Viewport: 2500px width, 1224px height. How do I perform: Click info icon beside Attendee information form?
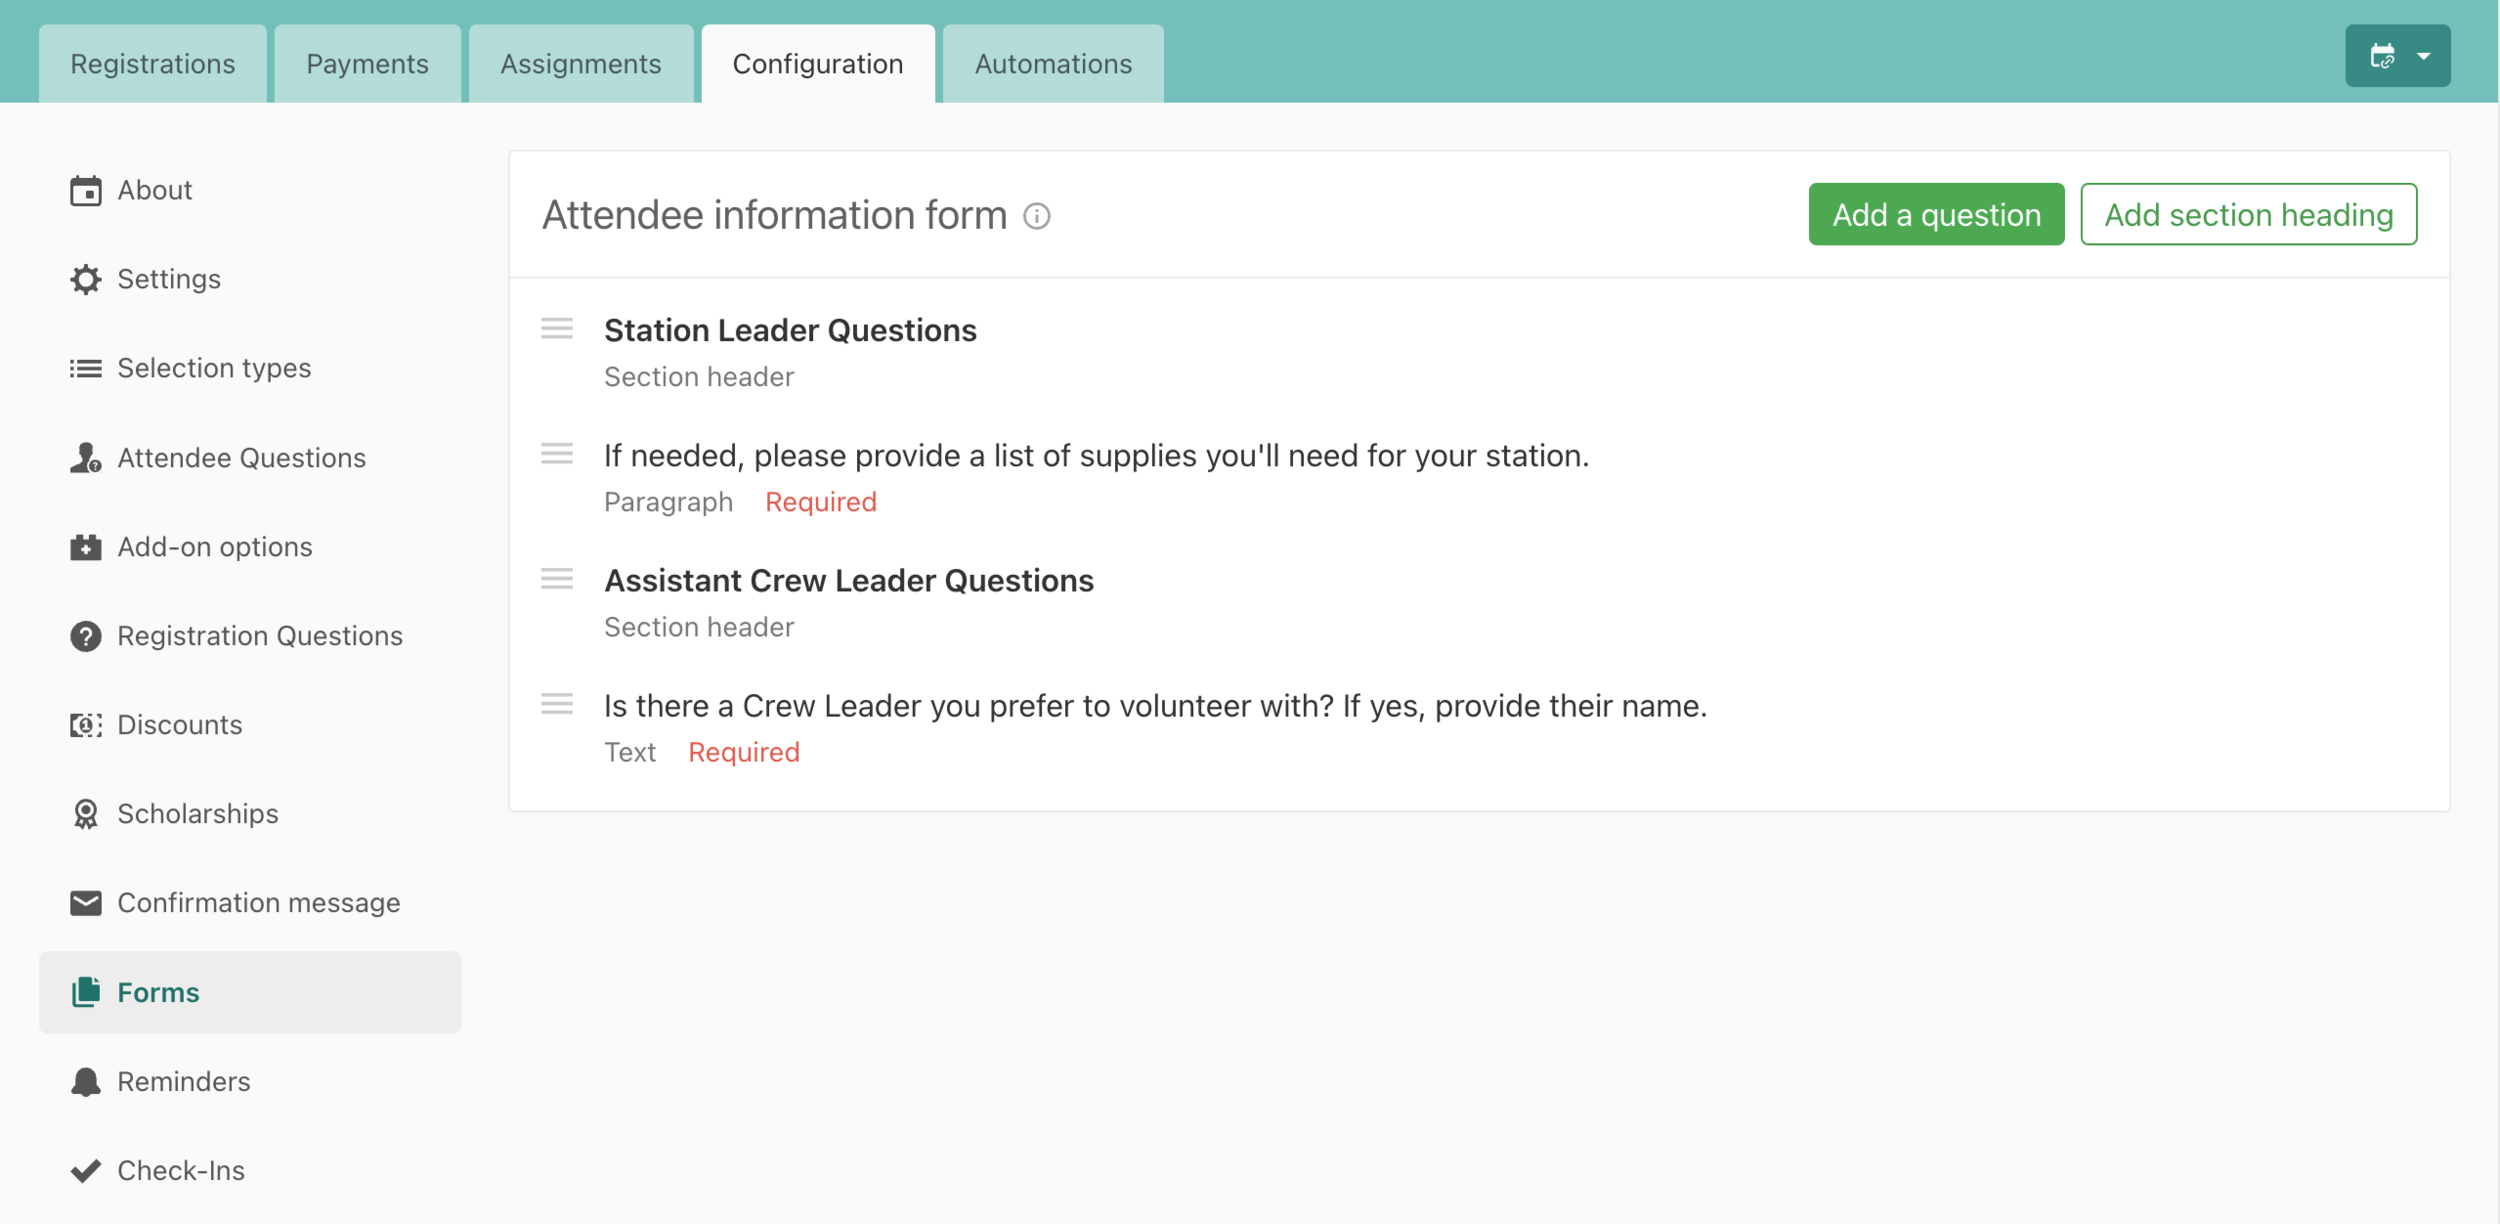click(x=1037, y=216)
